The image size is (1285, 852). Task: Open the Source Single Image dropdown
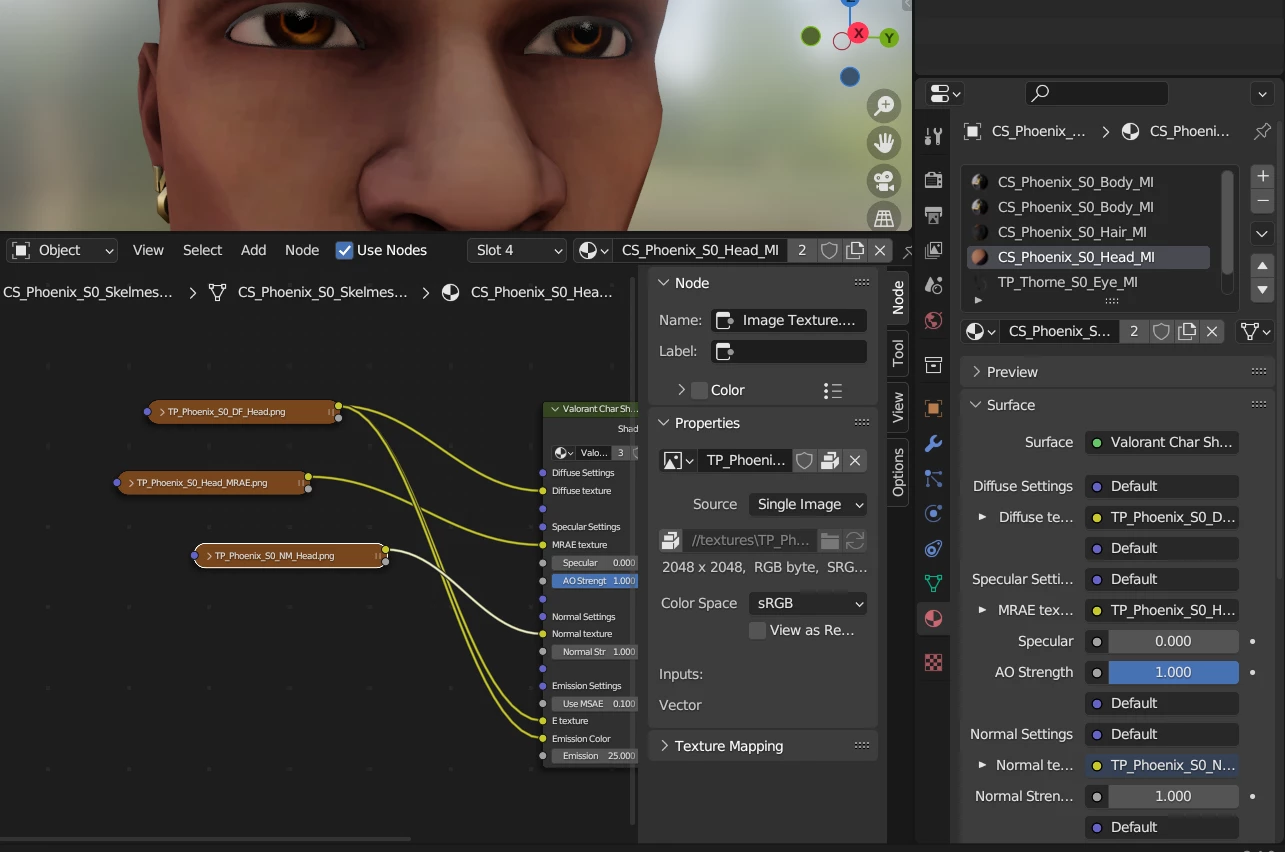tap(808, 504)
